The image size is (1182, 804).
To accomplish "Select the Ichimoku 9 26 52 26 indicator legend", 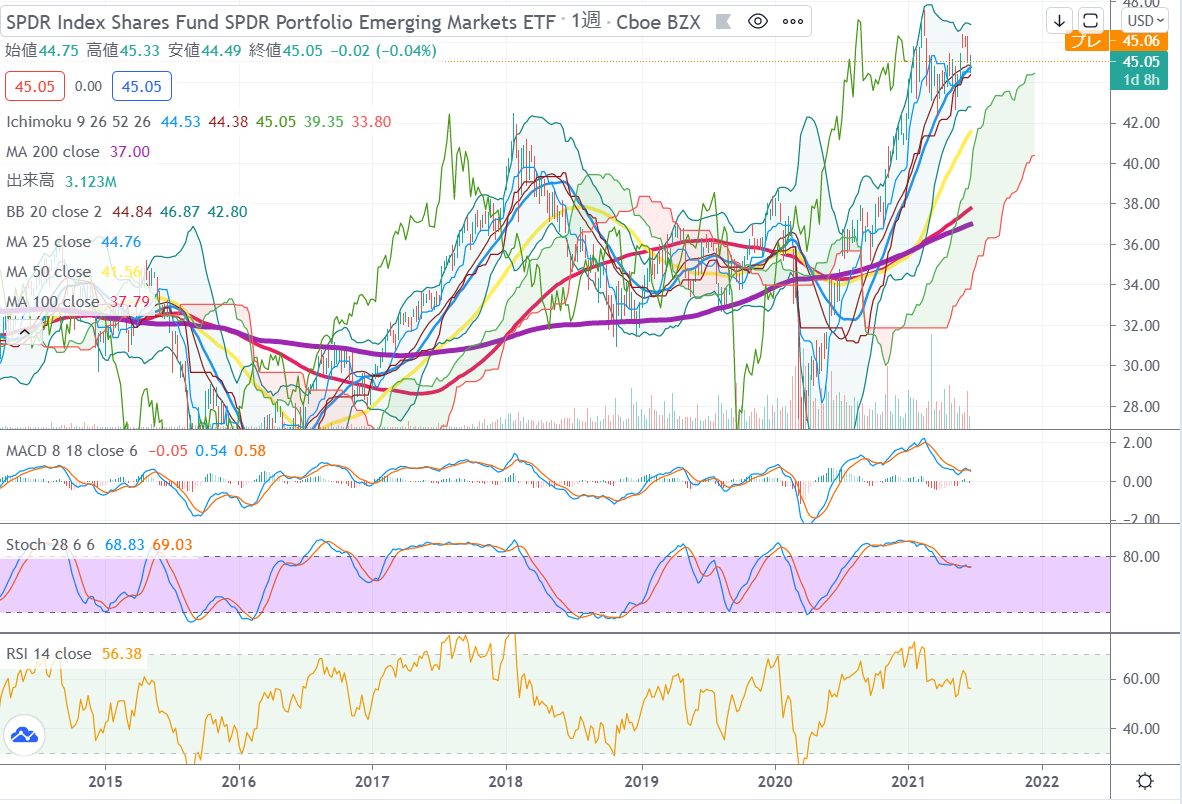I will [78, 122].
